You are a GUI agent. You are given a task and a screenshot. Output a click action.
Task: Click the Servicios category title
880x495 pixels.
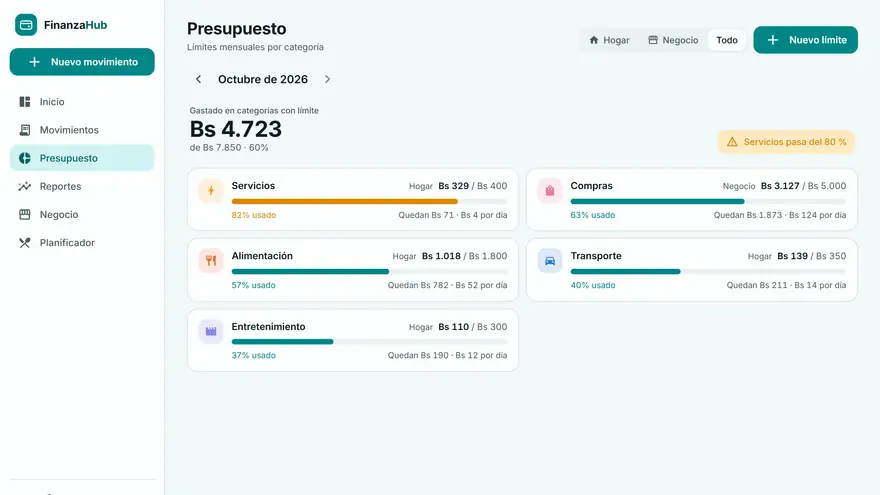pos(253,186)
